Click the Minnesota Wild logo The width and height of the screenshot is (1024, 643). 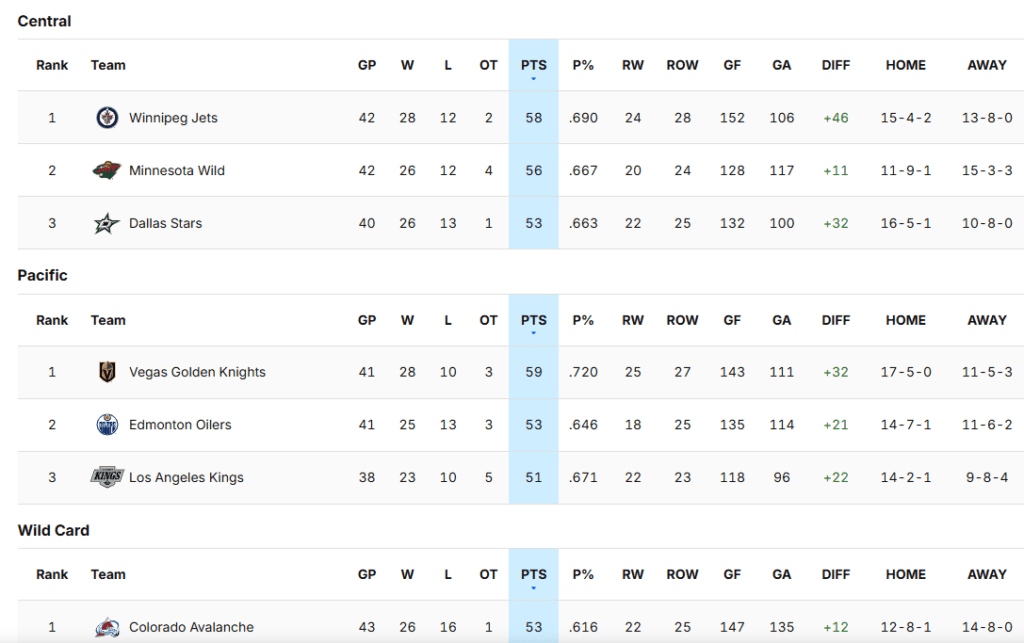pos(107,171)
